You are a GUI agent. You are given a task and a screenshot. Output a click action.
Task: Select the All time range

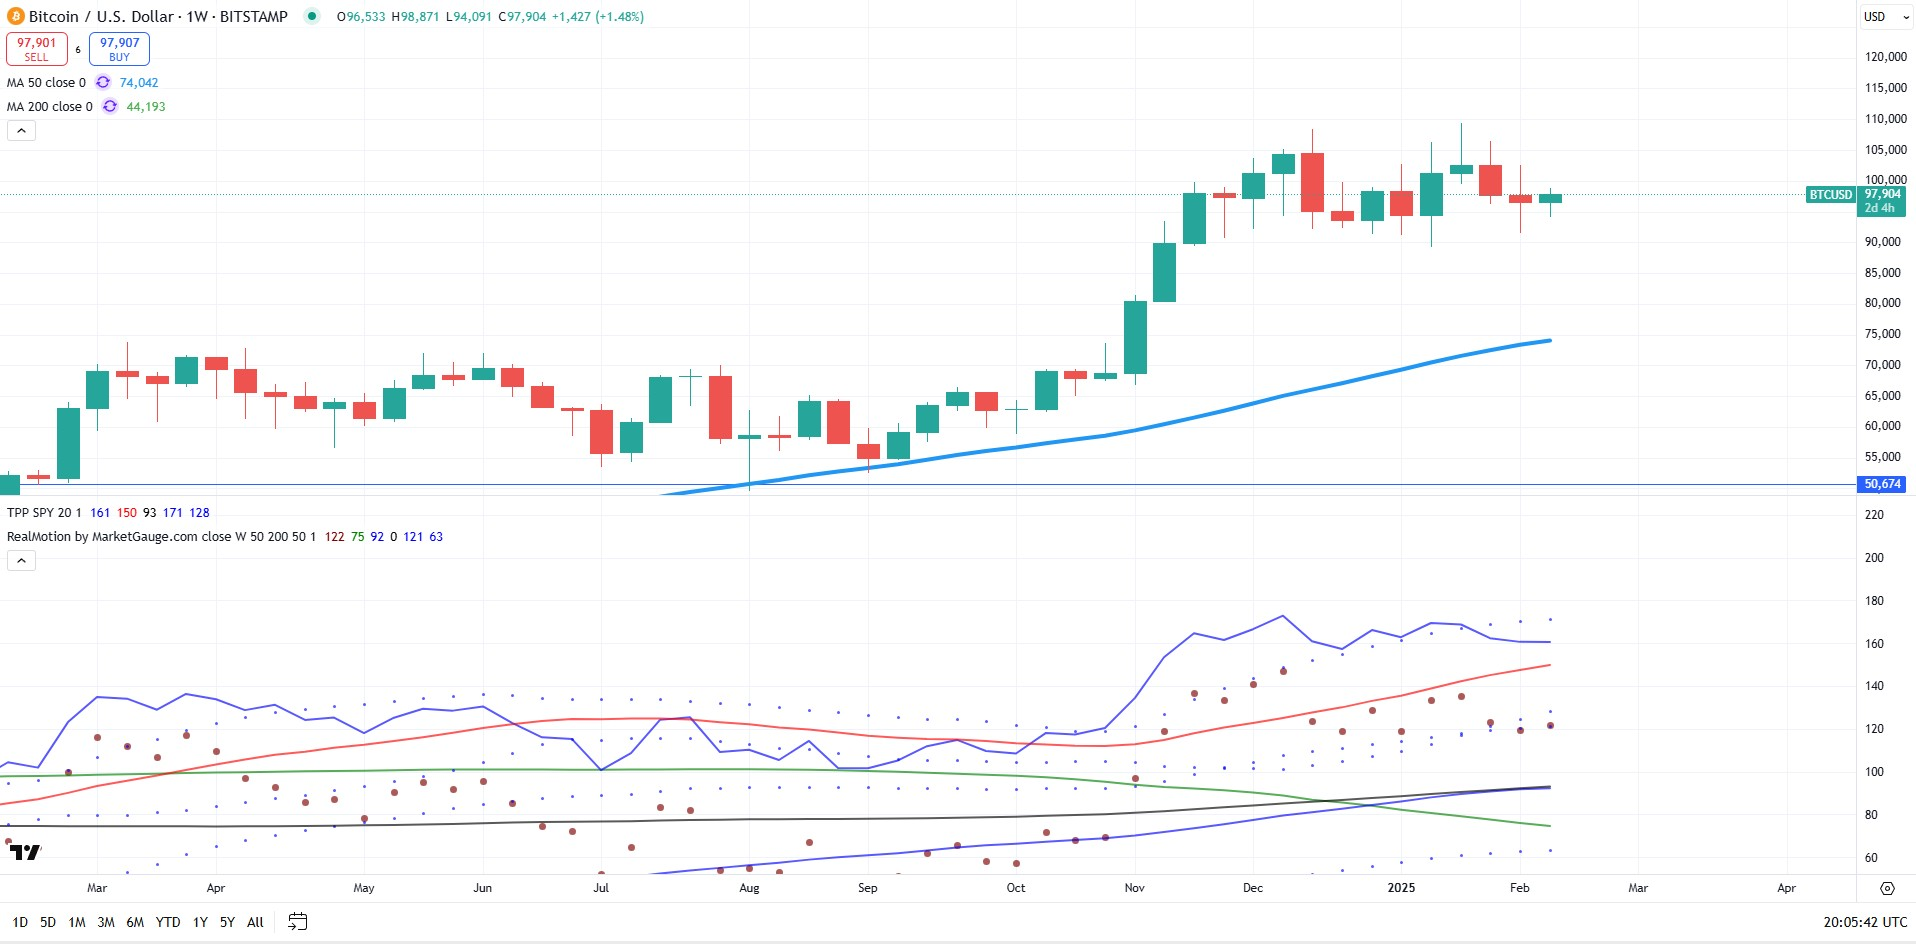(x=255, y=922)
